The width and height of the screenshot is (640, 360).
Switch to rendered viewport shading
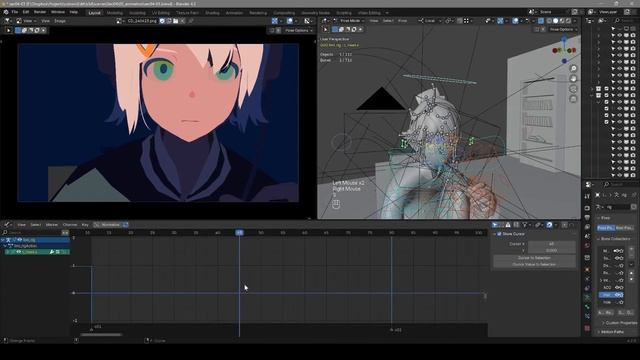pos(569,20)
